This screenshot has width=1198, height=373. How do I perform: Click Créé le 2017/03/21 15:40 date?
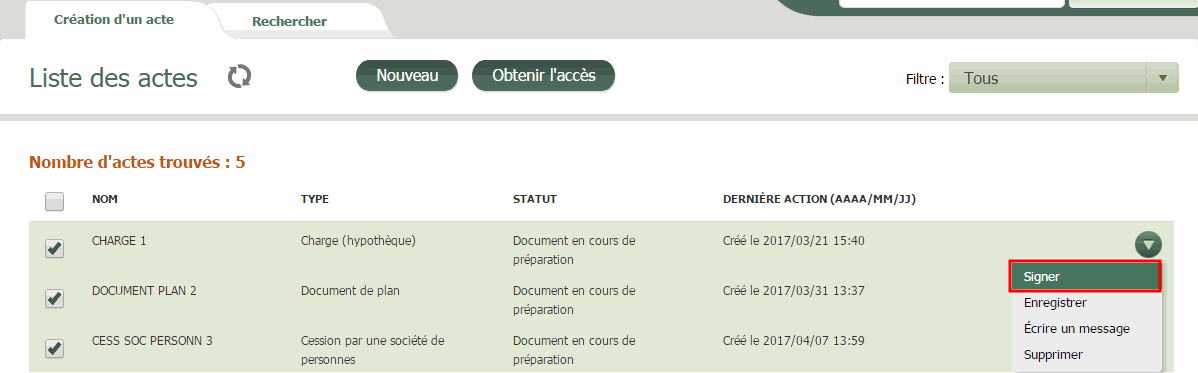794,241
